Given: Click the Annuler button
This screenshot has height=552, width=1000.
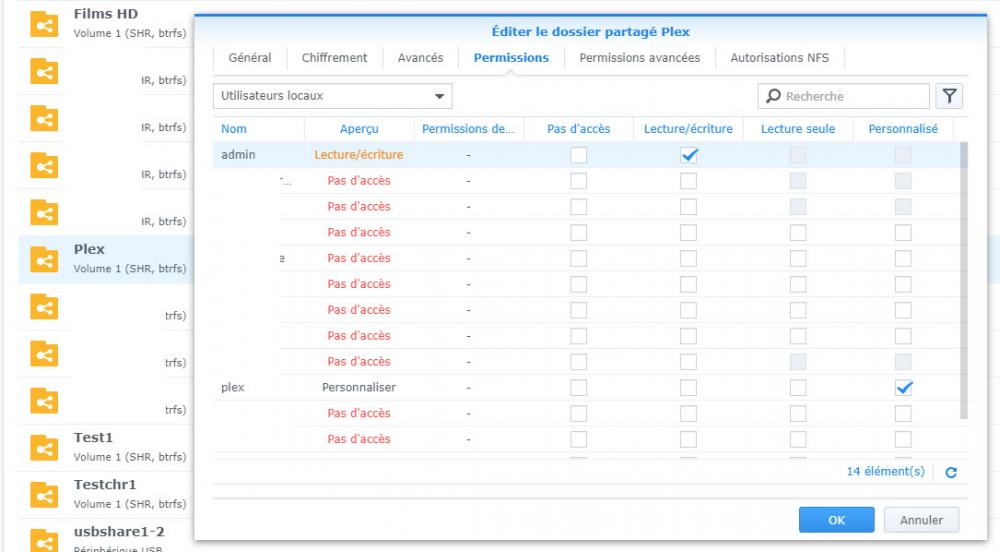Looking at the screenshot, I should point(921,520).
